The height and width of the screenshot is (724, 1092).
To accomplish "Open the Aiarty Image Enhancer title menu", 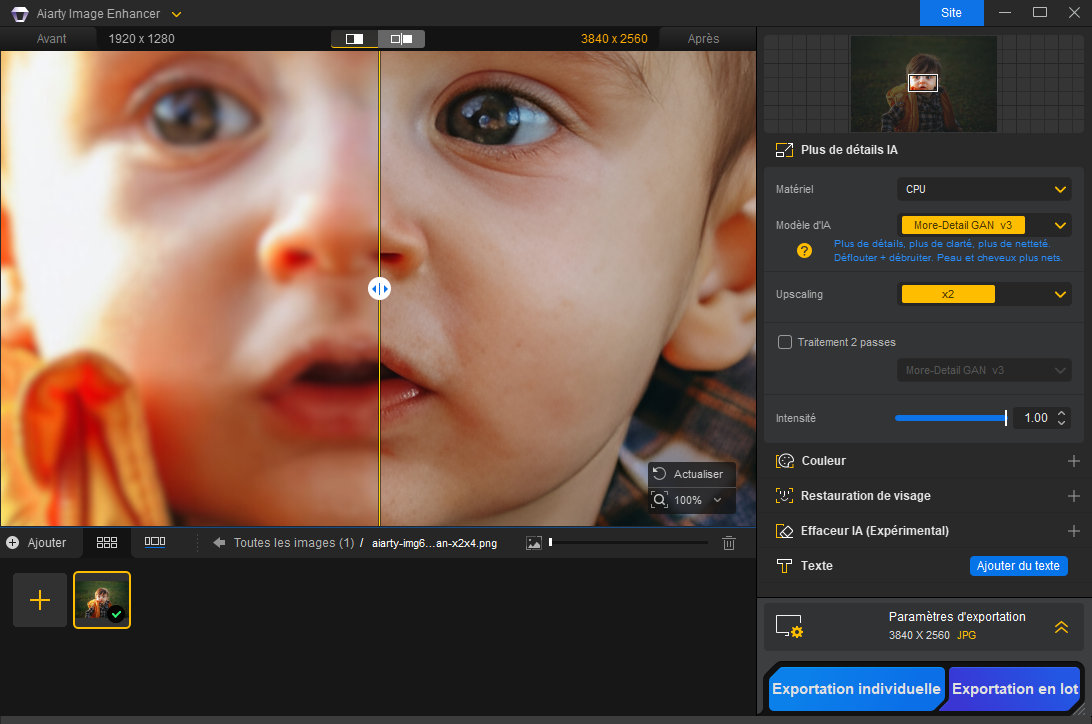I will pos(177,14).
